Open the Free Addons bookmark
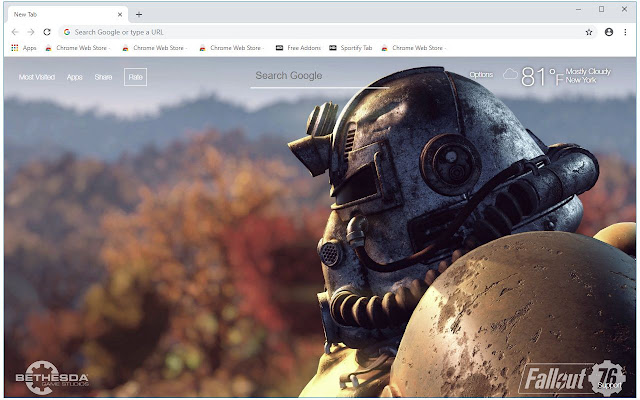Viewport: 640px width, 400px height. [298, 48]
